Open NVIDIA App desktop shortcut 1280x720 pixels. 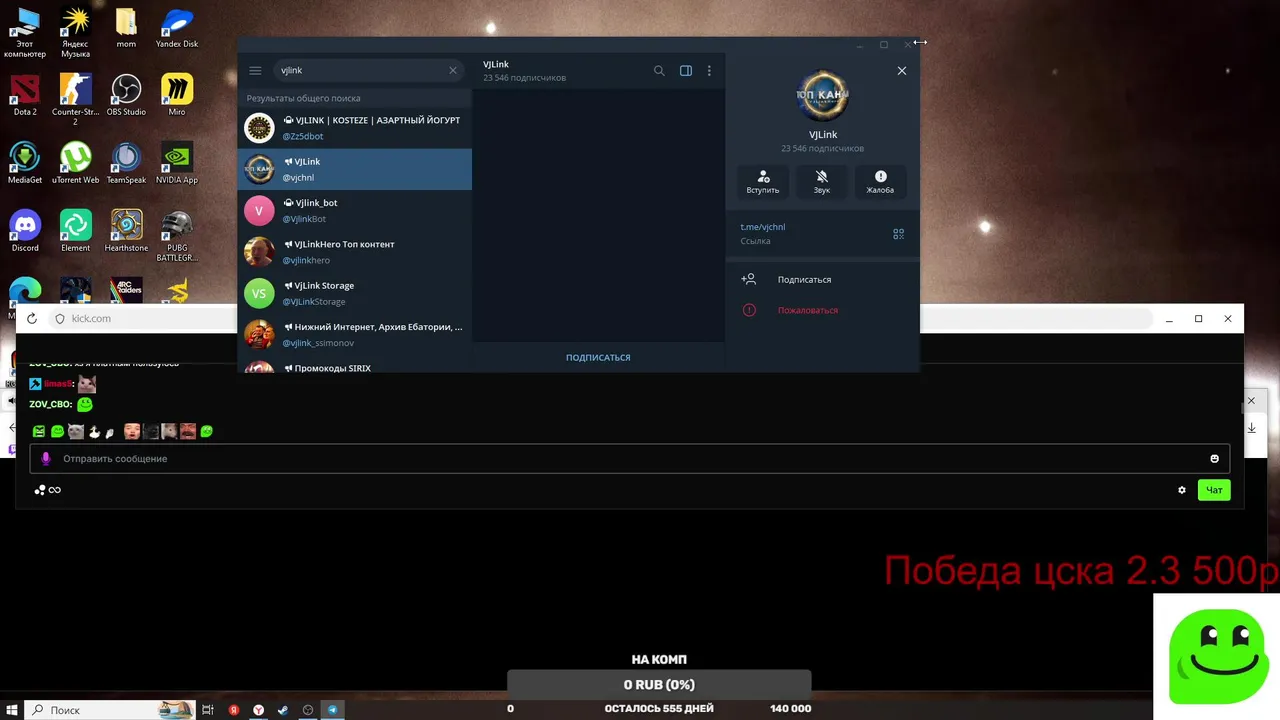point(177,163)
